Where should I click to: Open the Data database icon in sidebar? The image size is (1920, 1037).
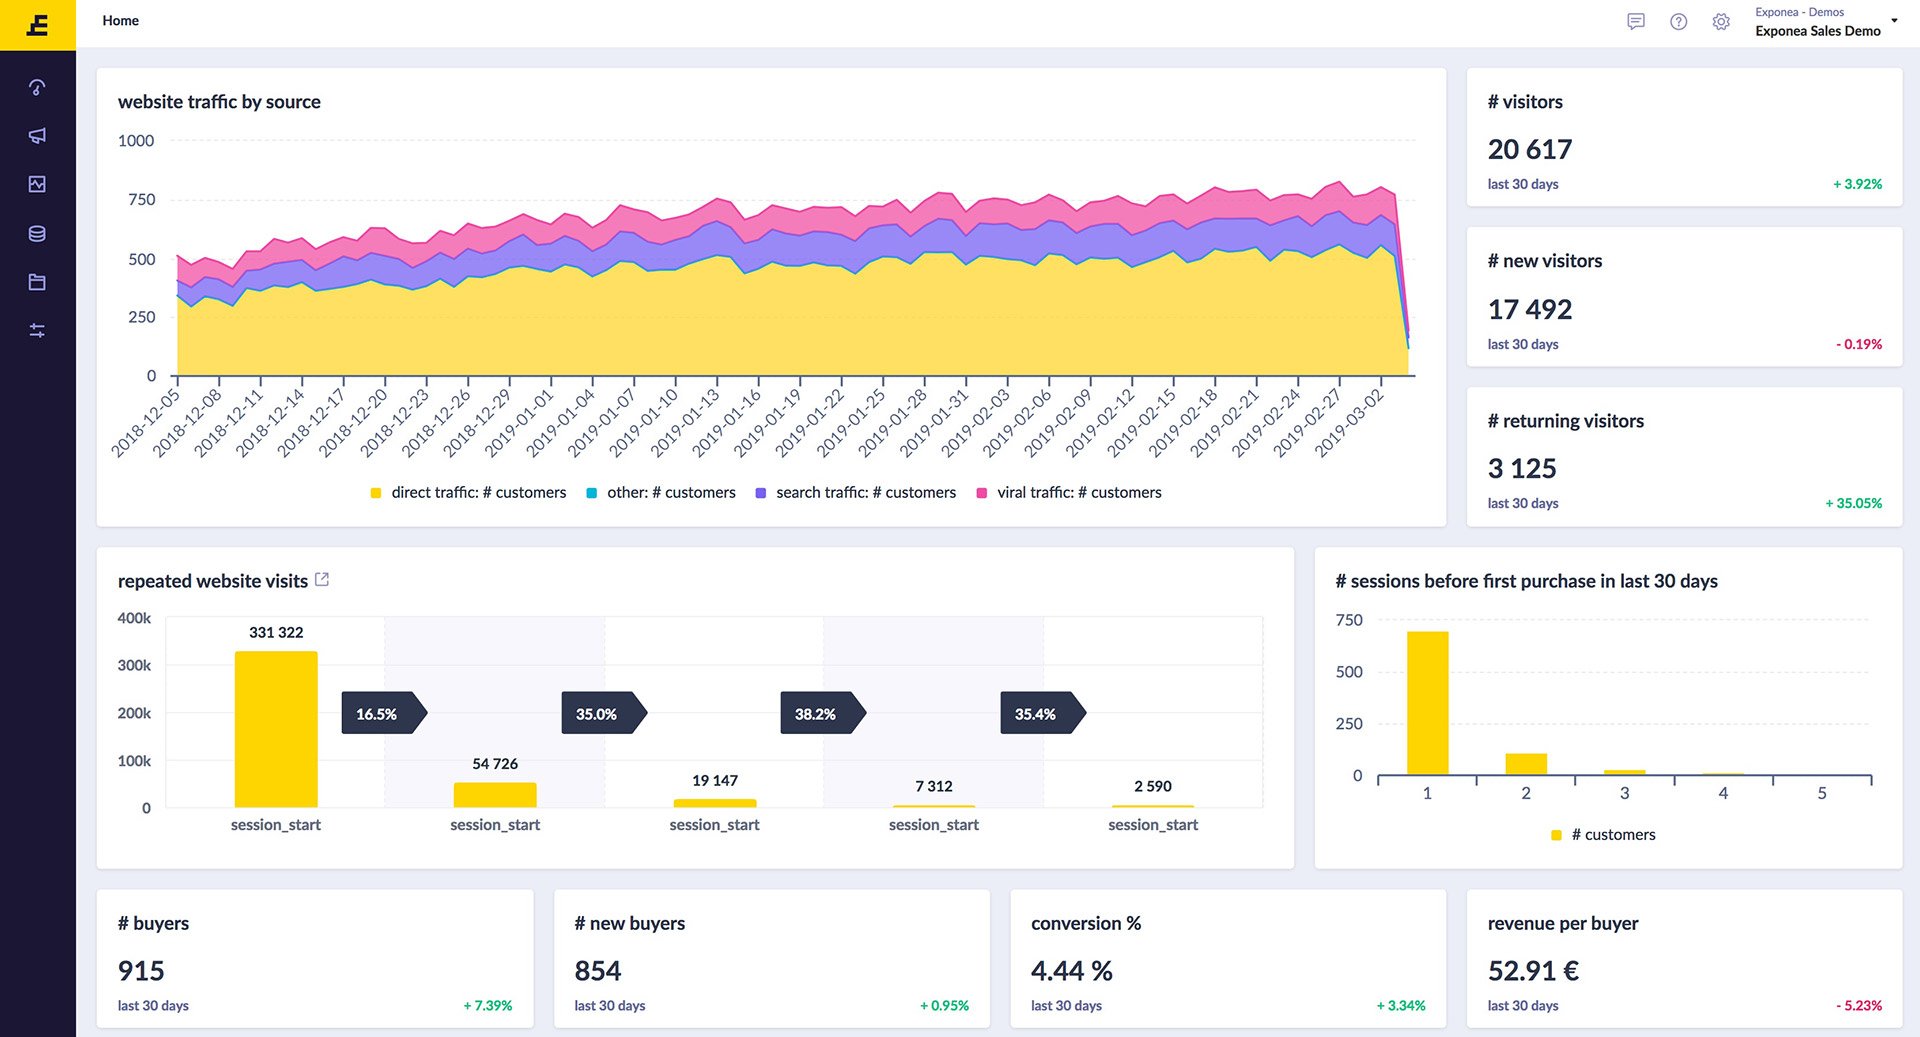[37, 233]
